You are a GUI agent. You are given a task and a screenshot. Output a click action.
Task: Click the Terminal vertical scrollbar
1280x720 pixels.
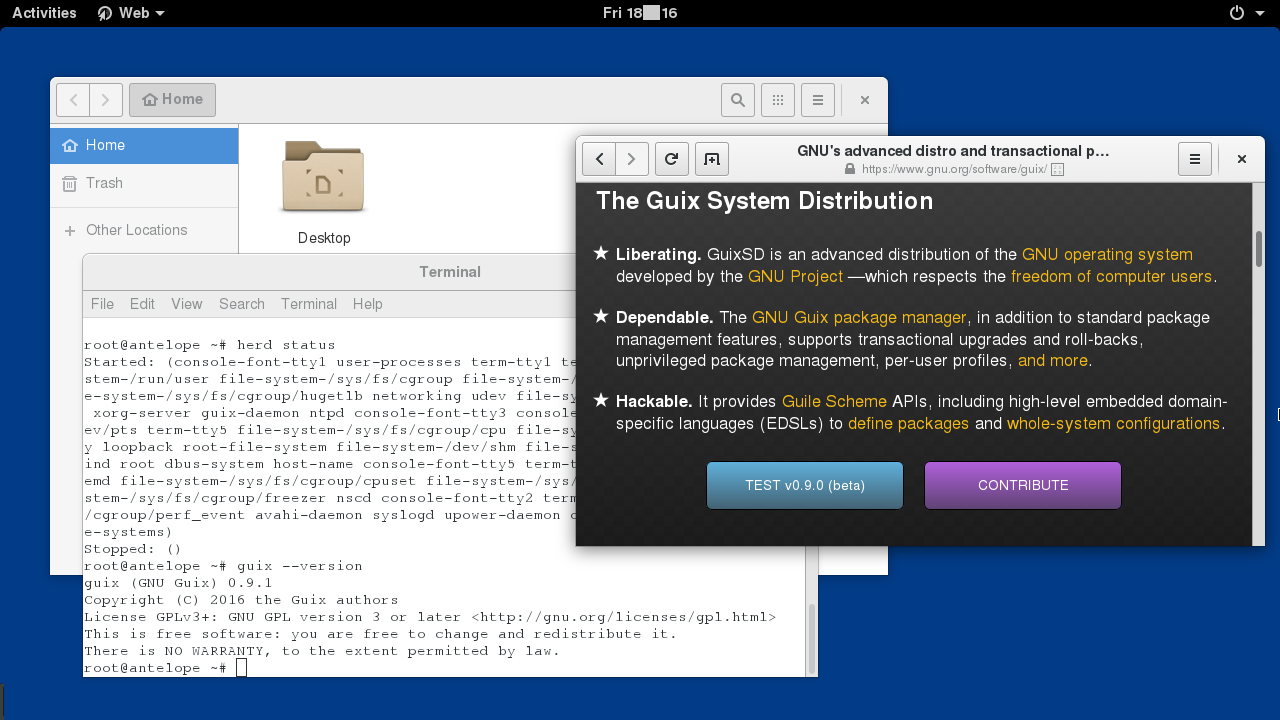pos(812,637)
